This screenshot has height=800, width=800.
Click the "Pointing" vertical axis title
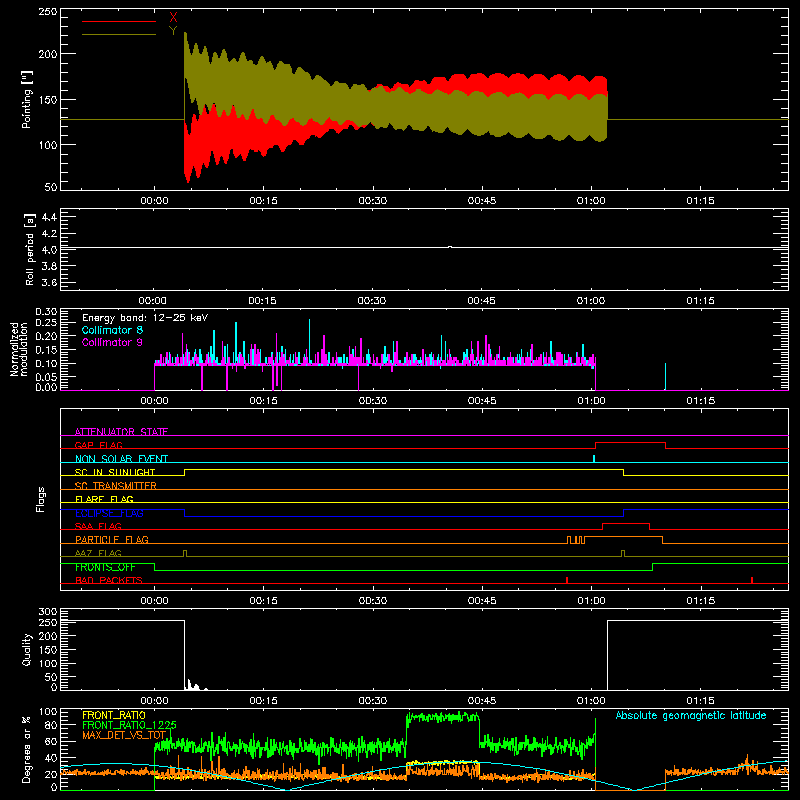pos(27,100)
